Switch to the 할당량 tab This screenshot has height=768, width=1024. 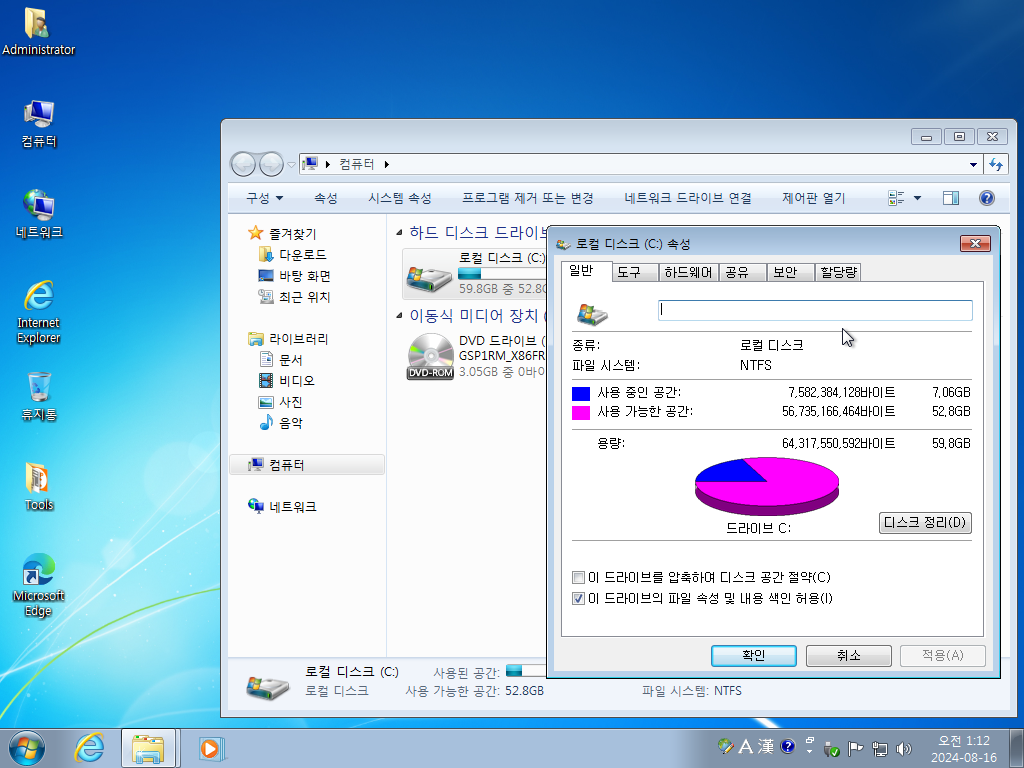(838, 272)
